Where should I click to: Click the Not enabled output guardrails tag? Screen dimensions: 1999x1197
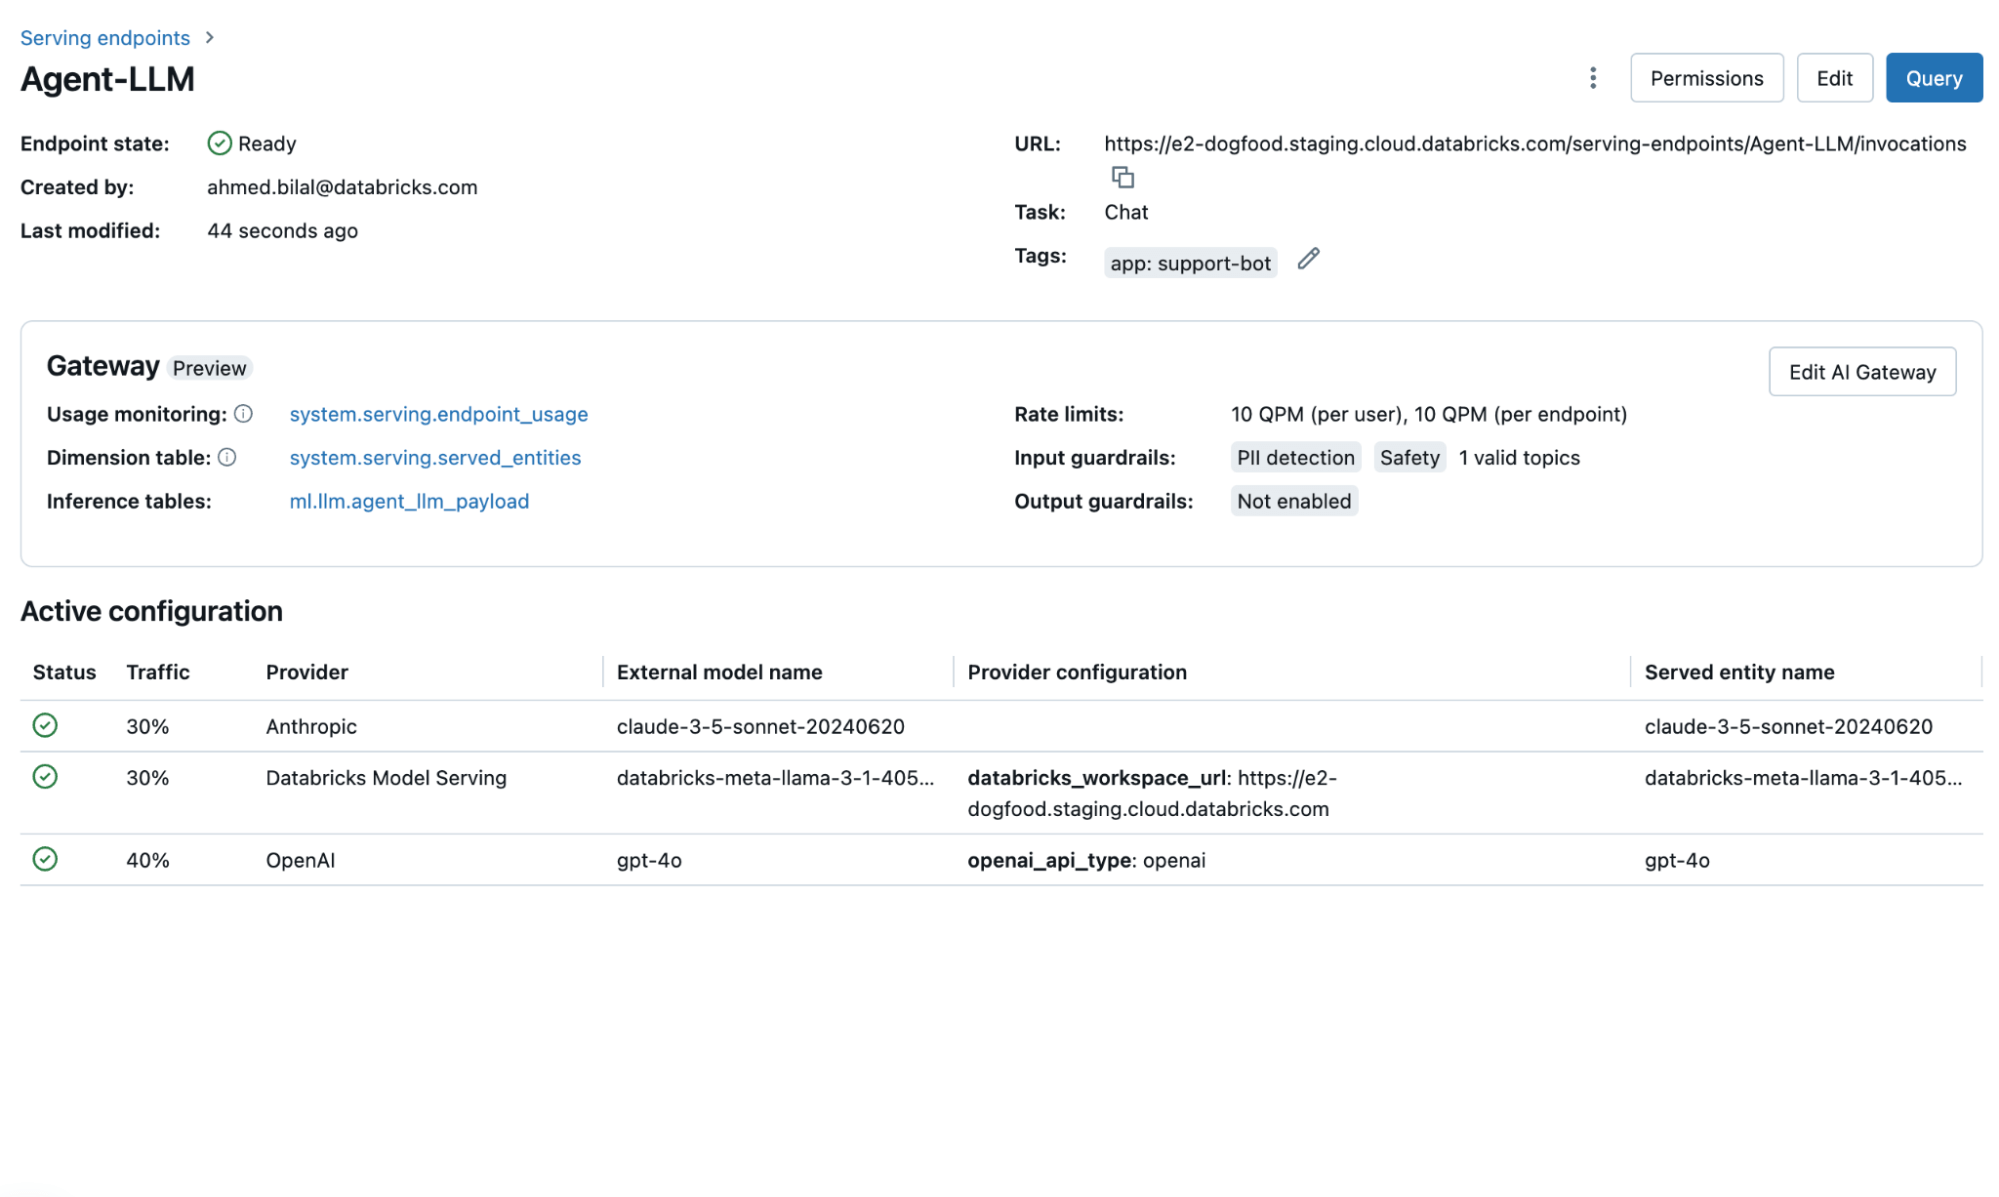(1291, 499)
